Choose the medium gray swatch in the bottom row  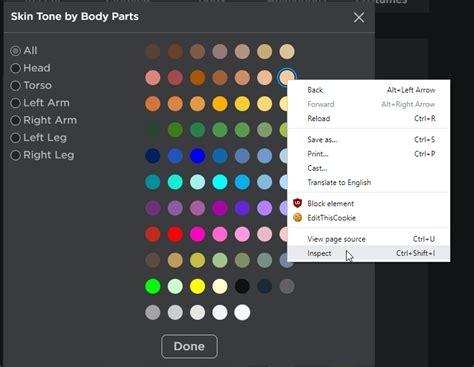[x=153, y=312]
